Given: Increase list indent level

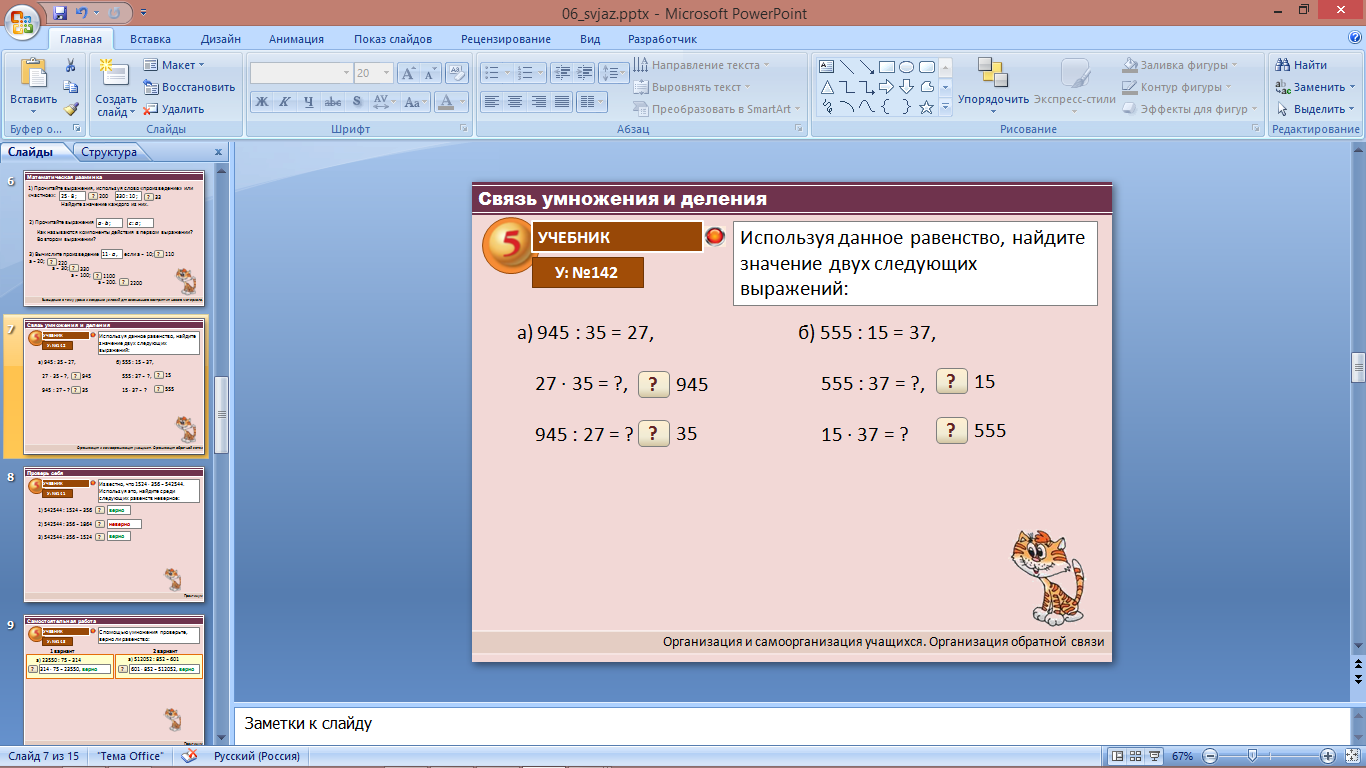Looking at the screenshot, I should pyautogui.click(x=583, y=73).
